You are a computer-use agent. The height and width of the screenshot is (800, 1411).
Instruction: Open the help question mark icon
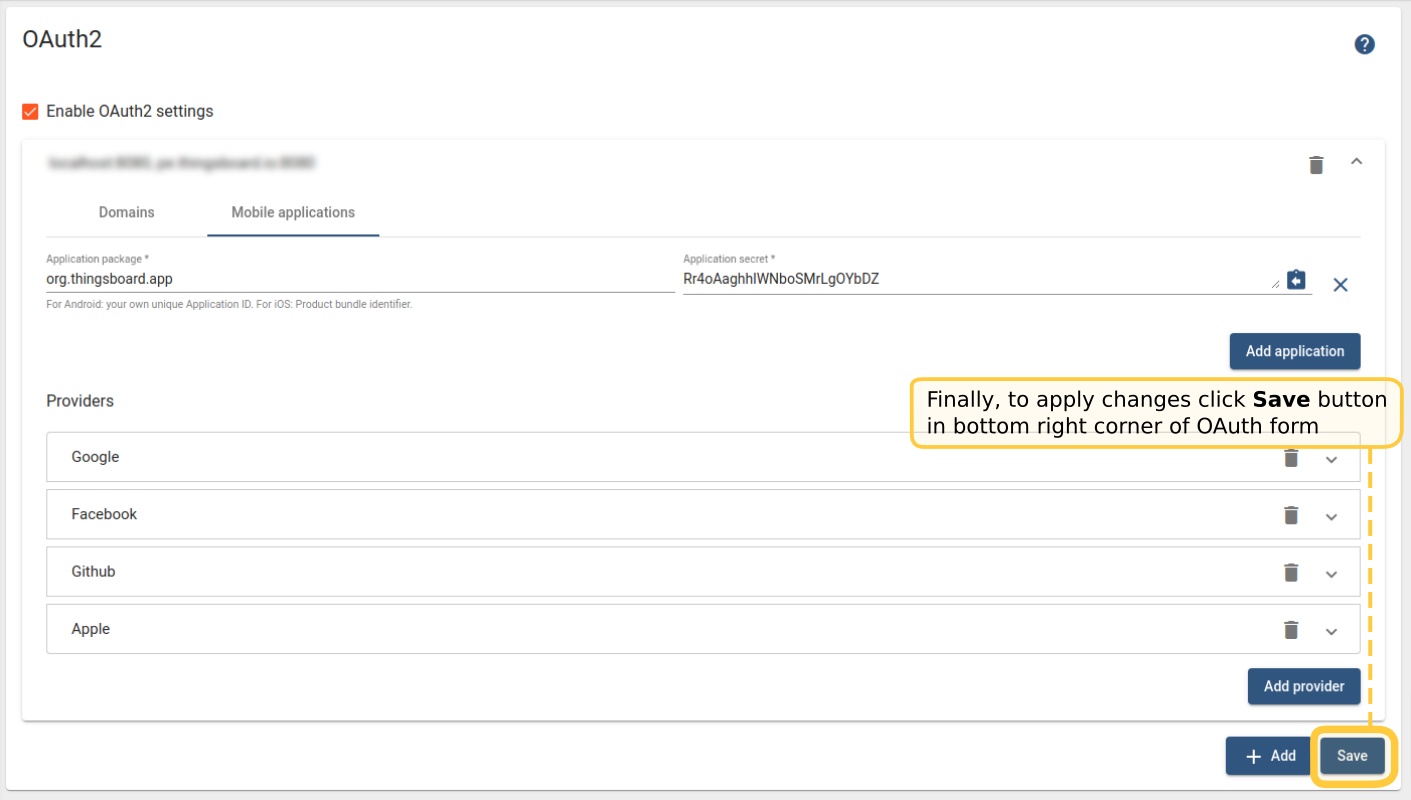click(x=1364, y=44)
